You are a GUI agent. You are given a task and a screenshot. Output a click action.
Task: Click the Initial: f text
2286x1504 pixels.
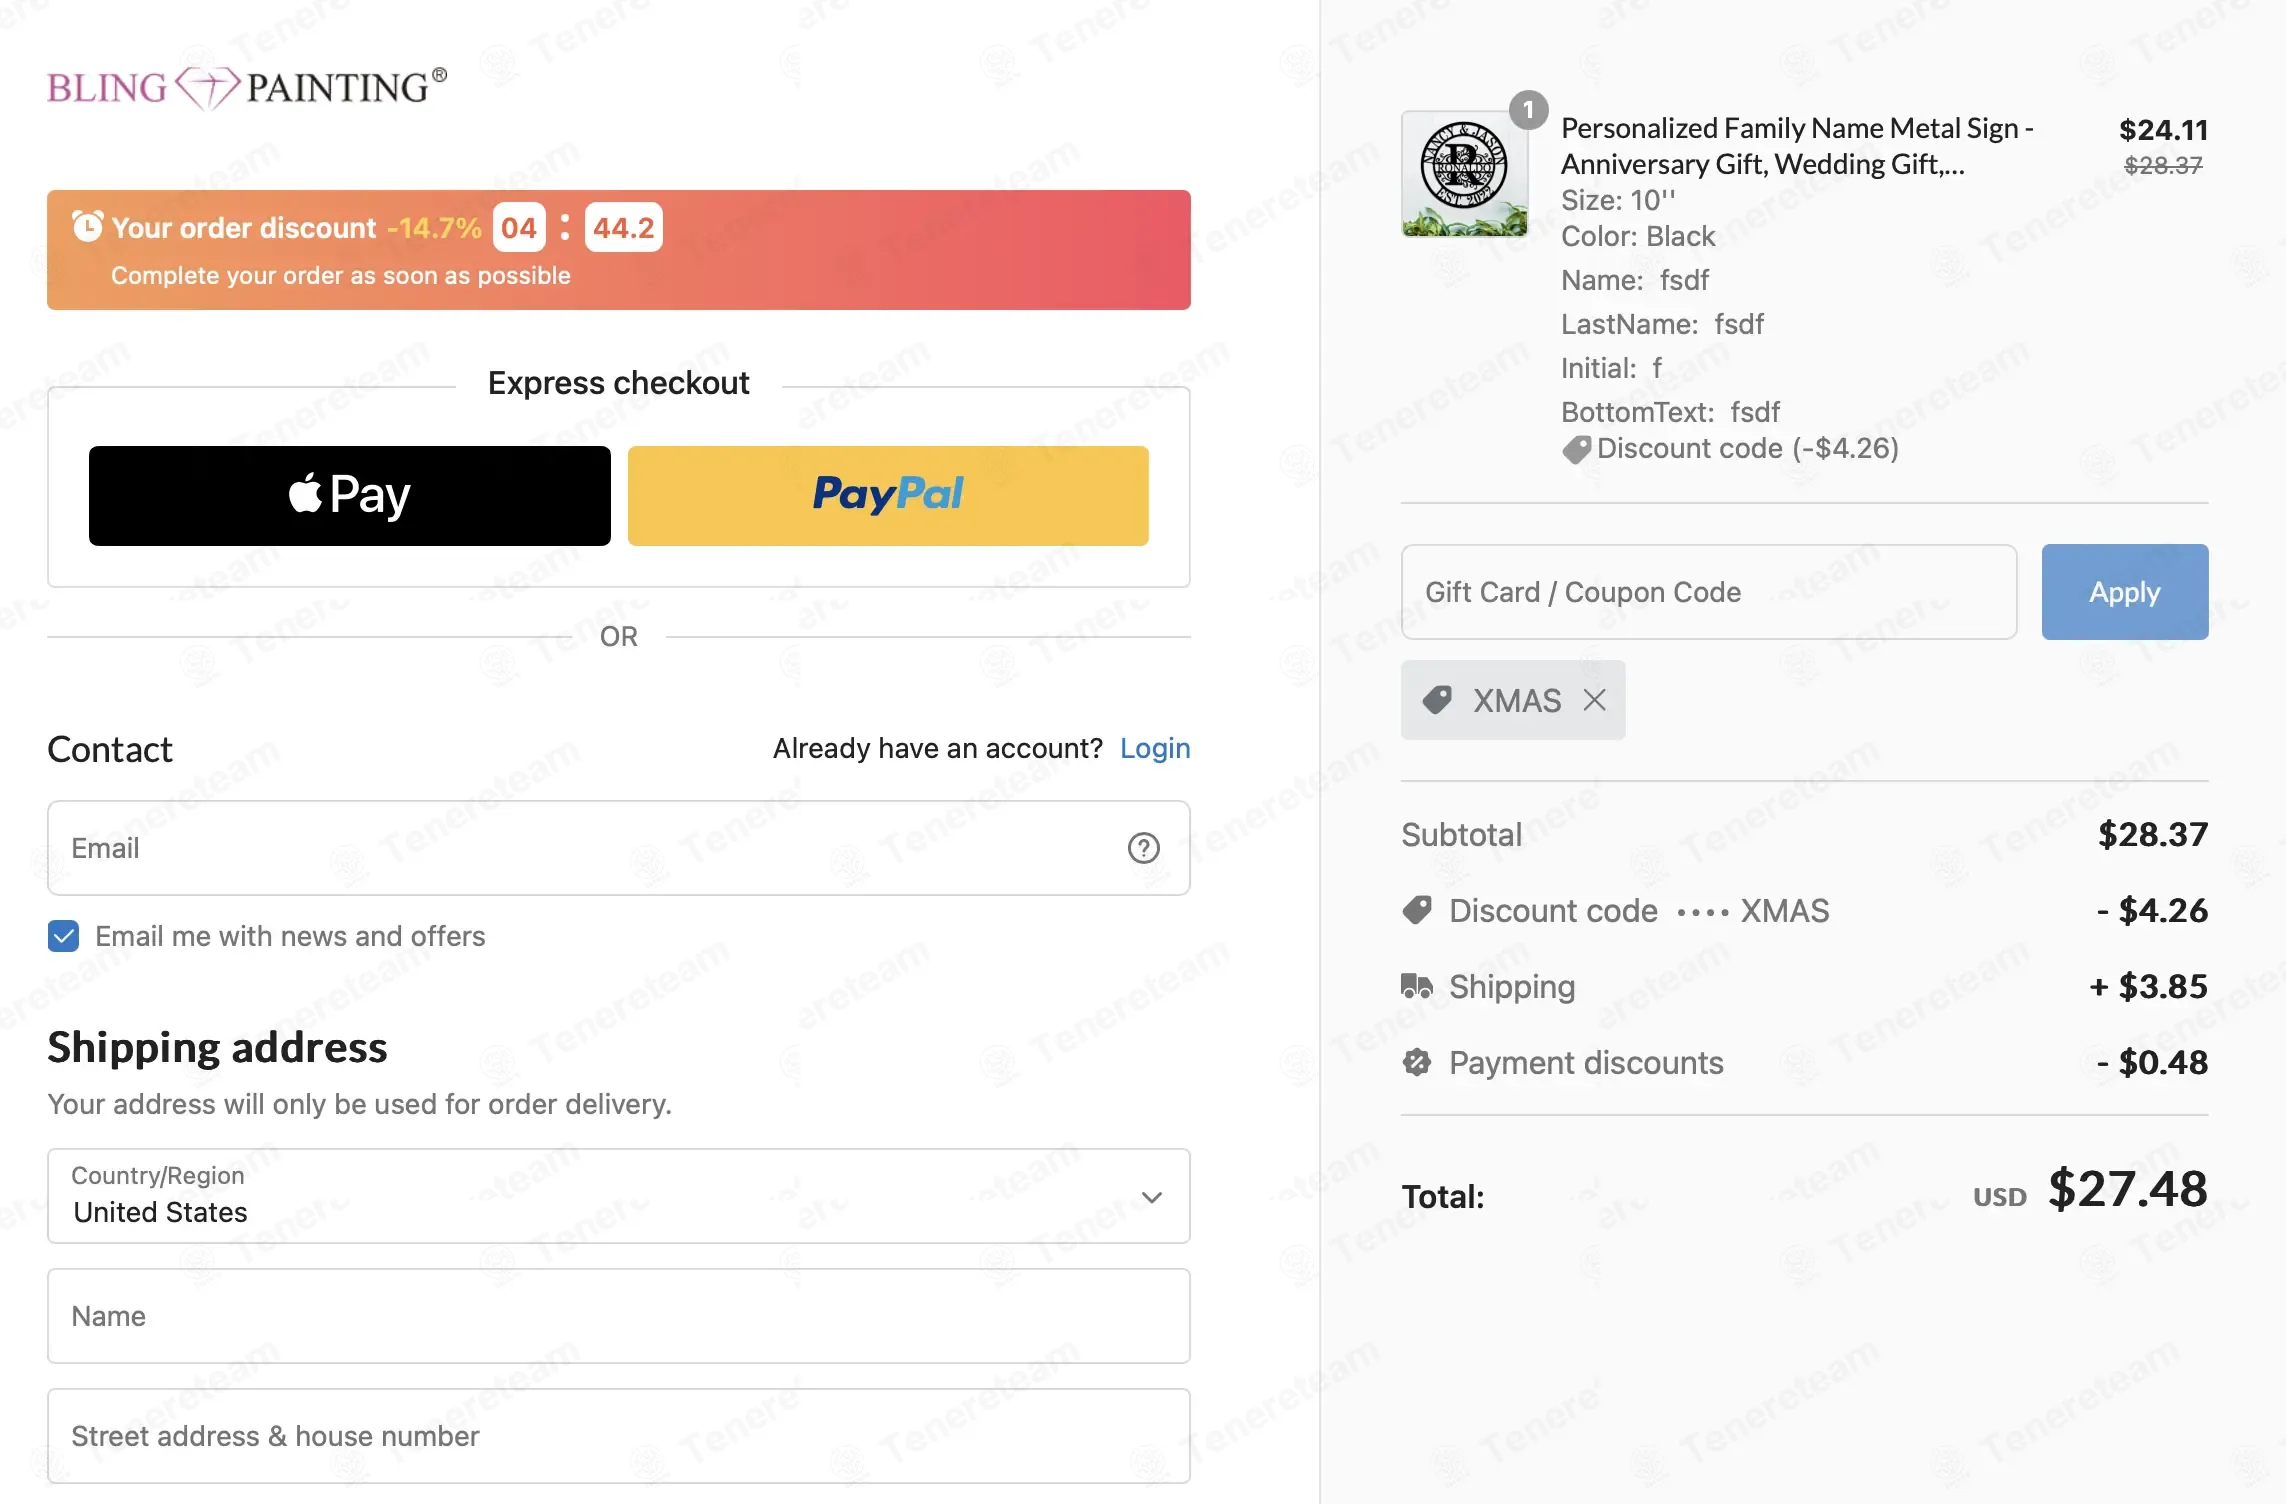coord(1612,368)
